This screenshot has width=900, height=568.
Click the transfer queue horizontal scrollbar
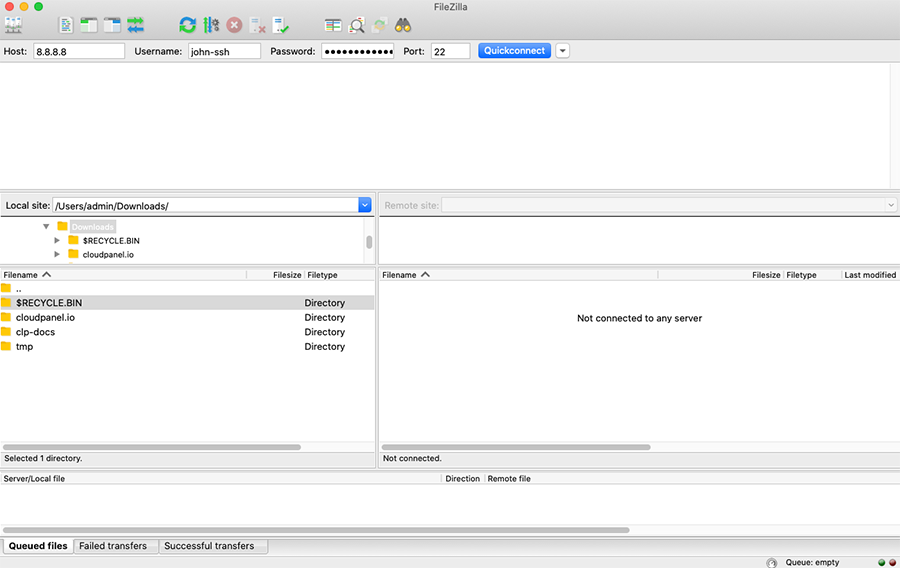pos(316,530)
